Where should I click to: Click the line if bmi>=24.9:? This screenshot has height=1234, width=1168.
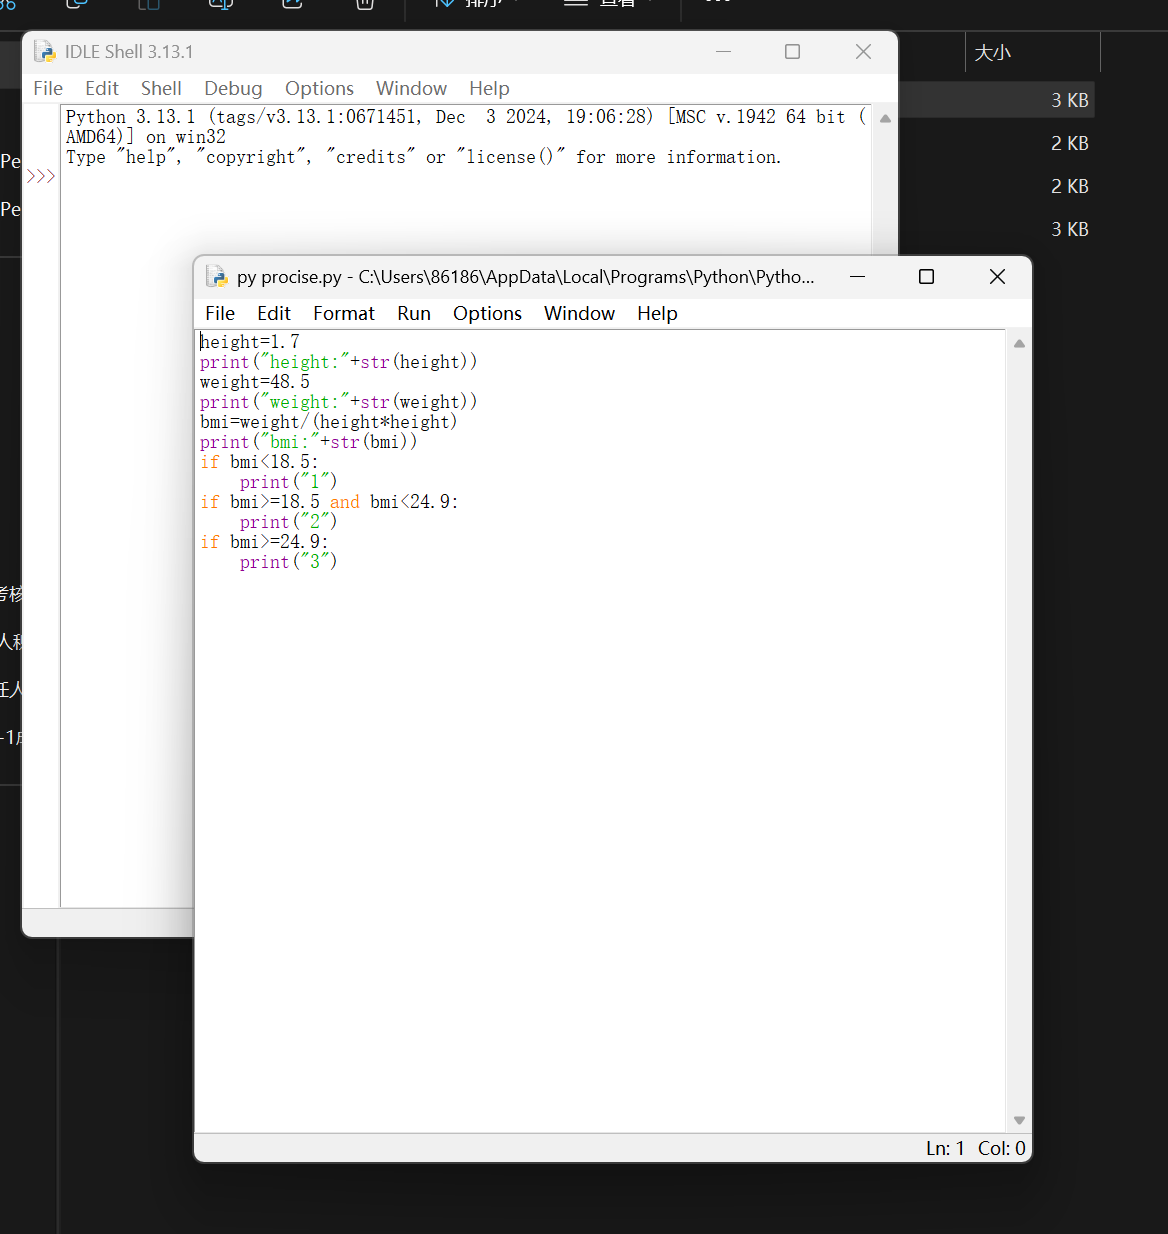264,542
